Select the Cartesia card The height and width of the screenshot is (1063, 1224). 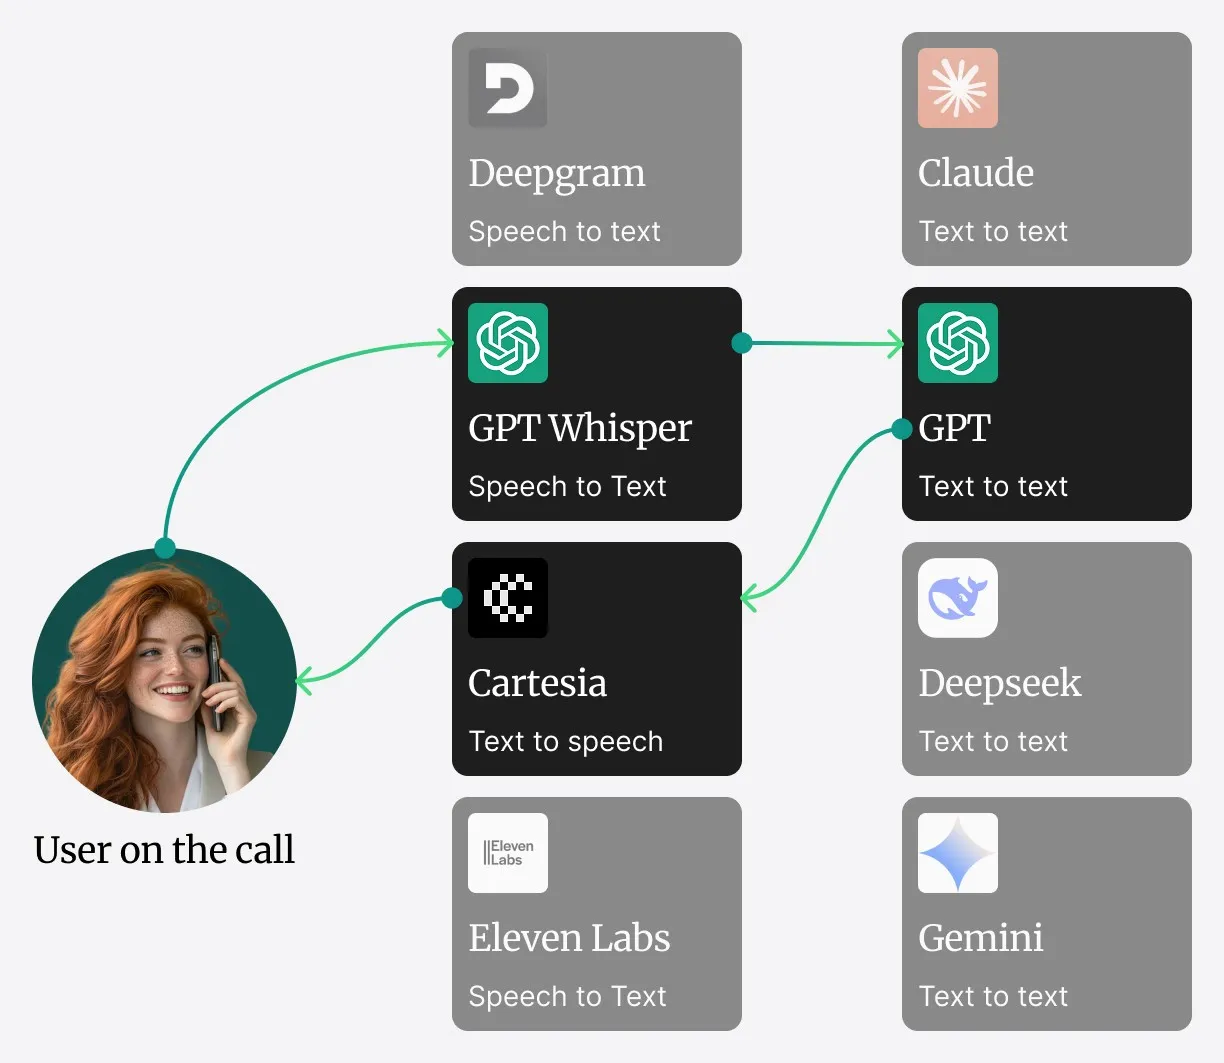(x=596, y=659)
